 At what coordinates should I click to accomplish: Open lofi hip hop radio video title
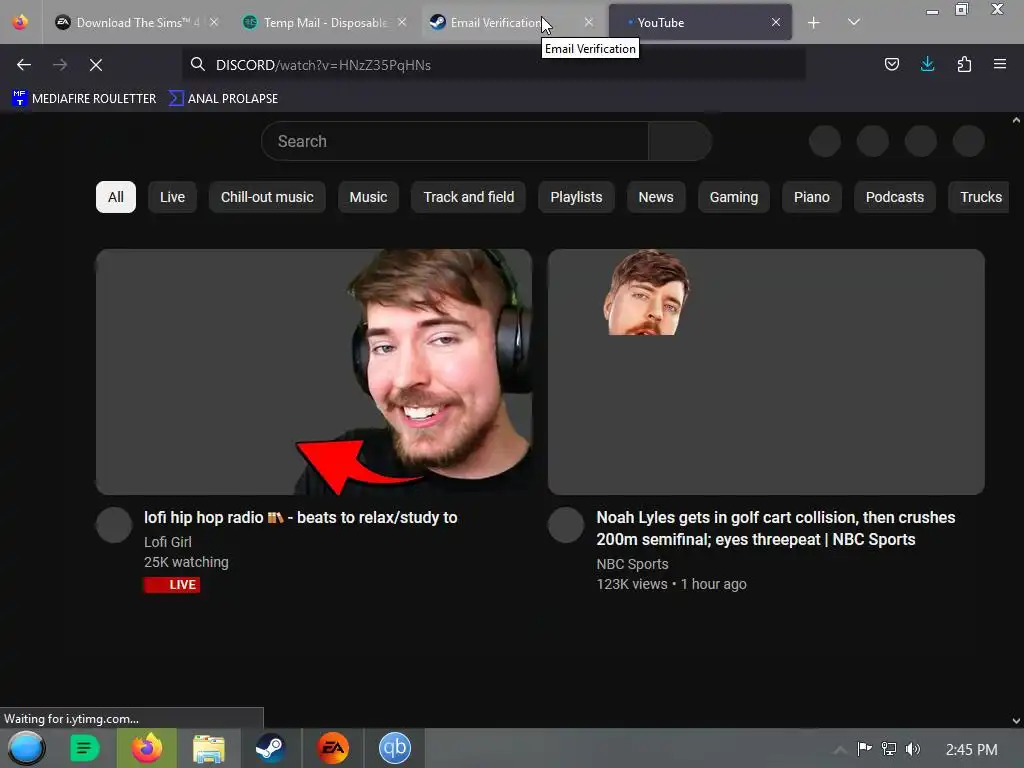[x=300, y=518]
